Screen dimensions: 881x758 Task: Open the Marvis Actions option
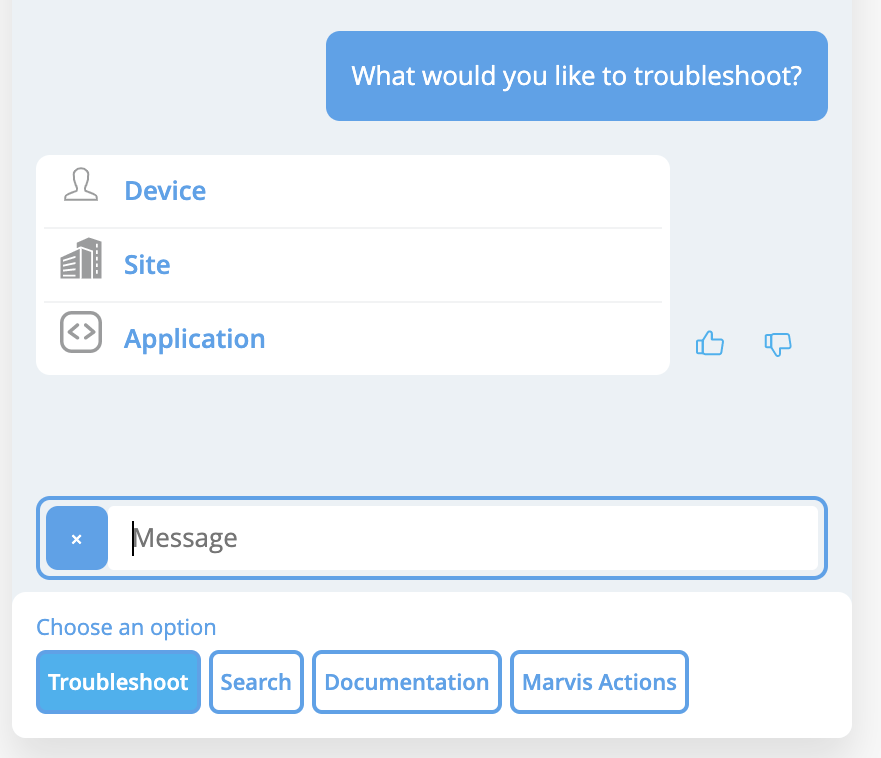(599, 682)
